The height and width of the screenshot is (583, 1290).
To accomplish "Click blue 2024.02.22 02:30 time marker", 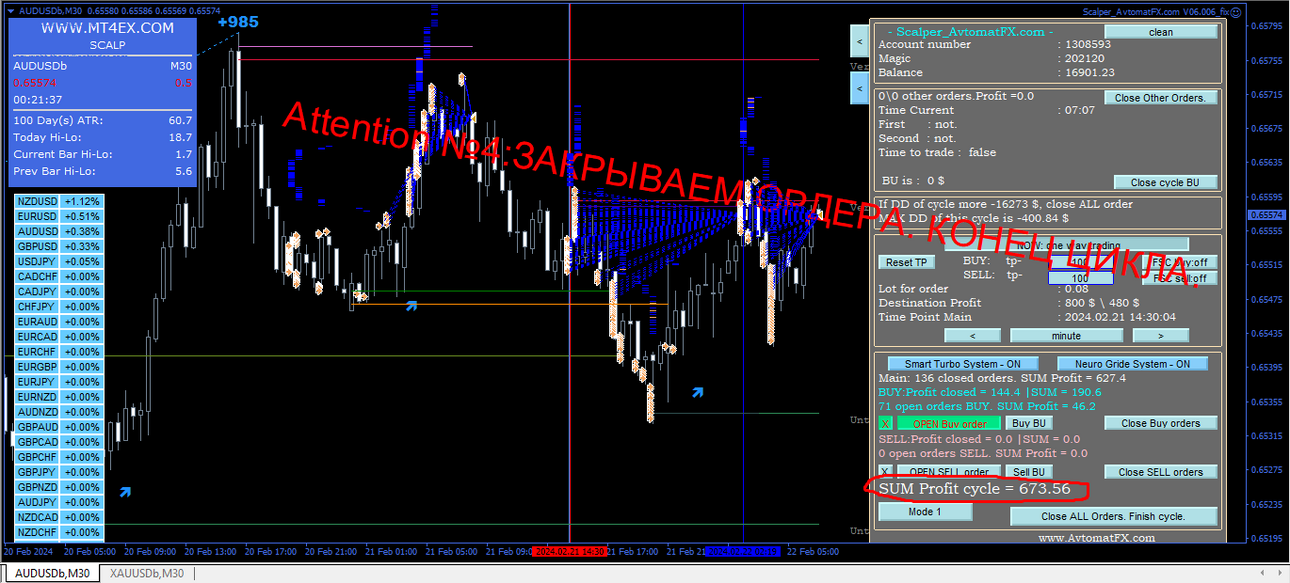I will (743, 551).
